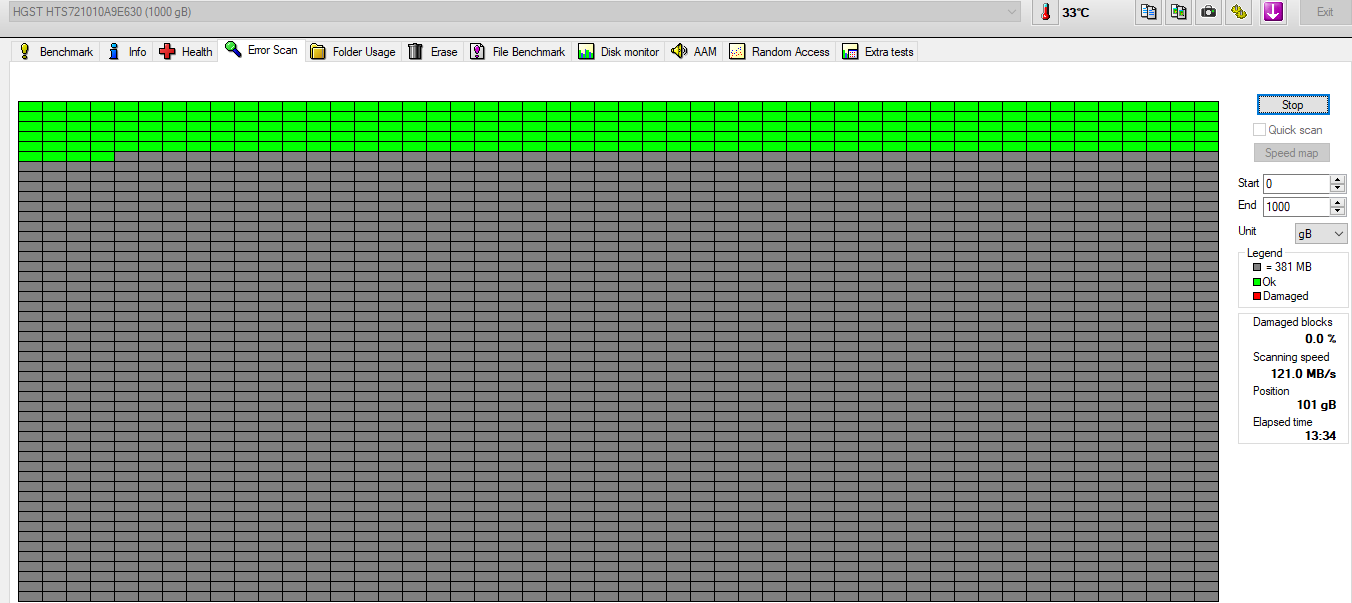Click the thermometer temperature icon
Image resolution: width=1352 pixels, height=603 pixels.
click(1045, 12)
